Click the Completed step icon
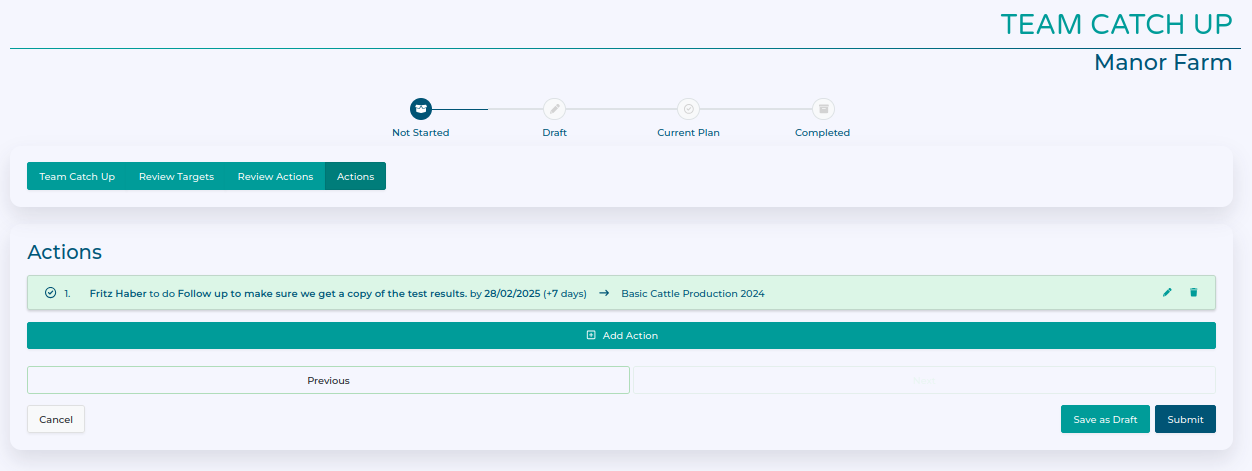Image resolution: width=1252 pixels, height=471 pixels. coord(823,108)
